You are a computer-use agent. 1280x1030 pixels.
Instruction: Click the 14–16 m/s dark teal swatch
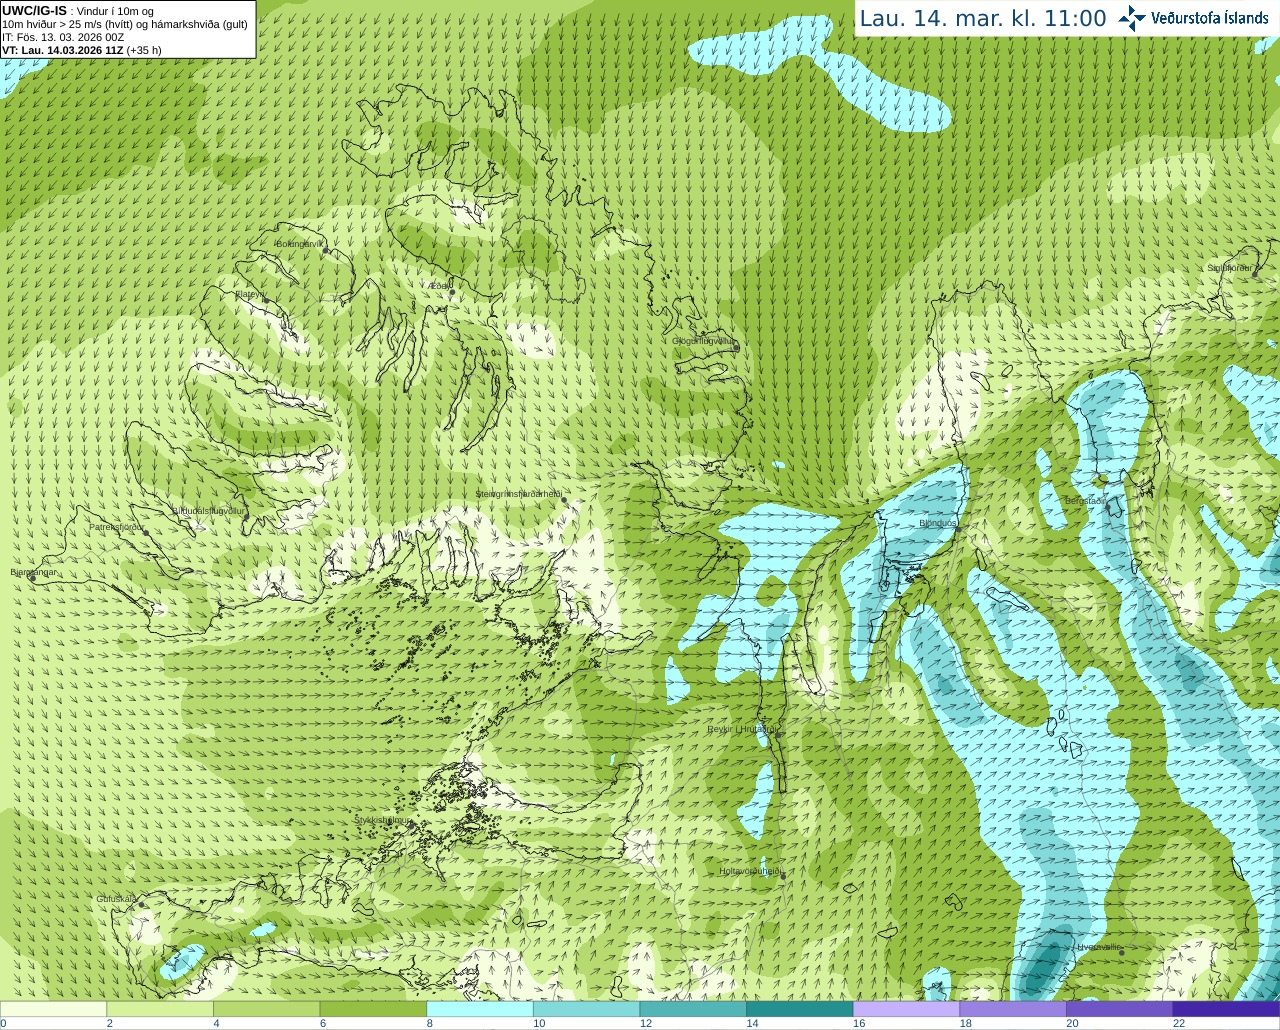pyautogui.click(x=800, y=1009)
